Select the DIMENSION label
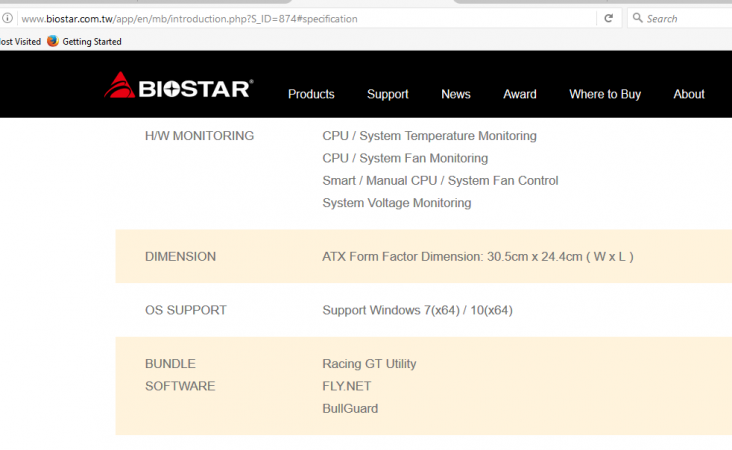Screen dimensions: 732x450 coord(180,257)
